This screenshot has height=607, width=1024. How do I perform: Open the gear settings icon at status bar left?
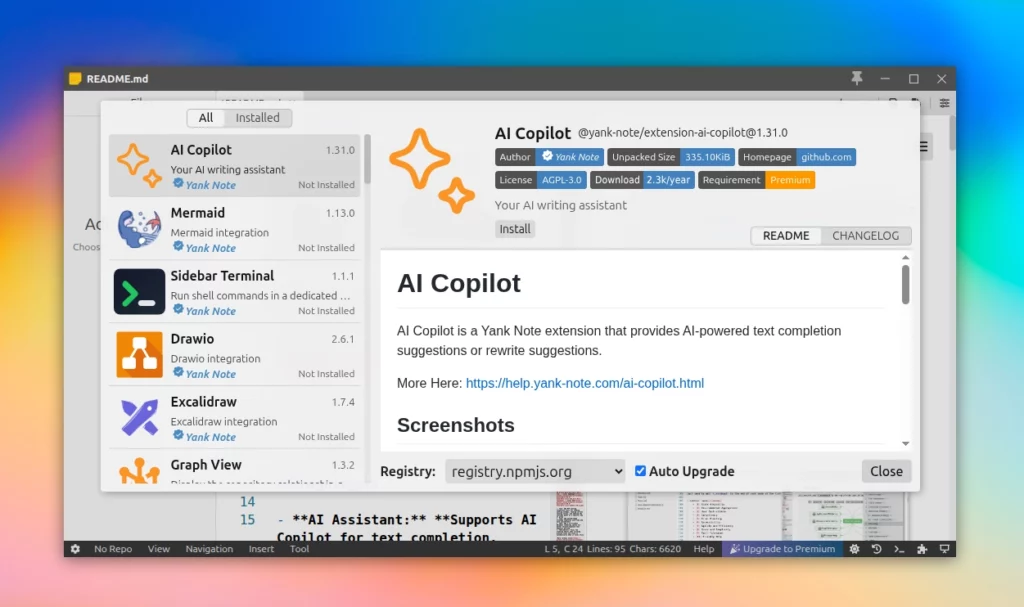76,549
